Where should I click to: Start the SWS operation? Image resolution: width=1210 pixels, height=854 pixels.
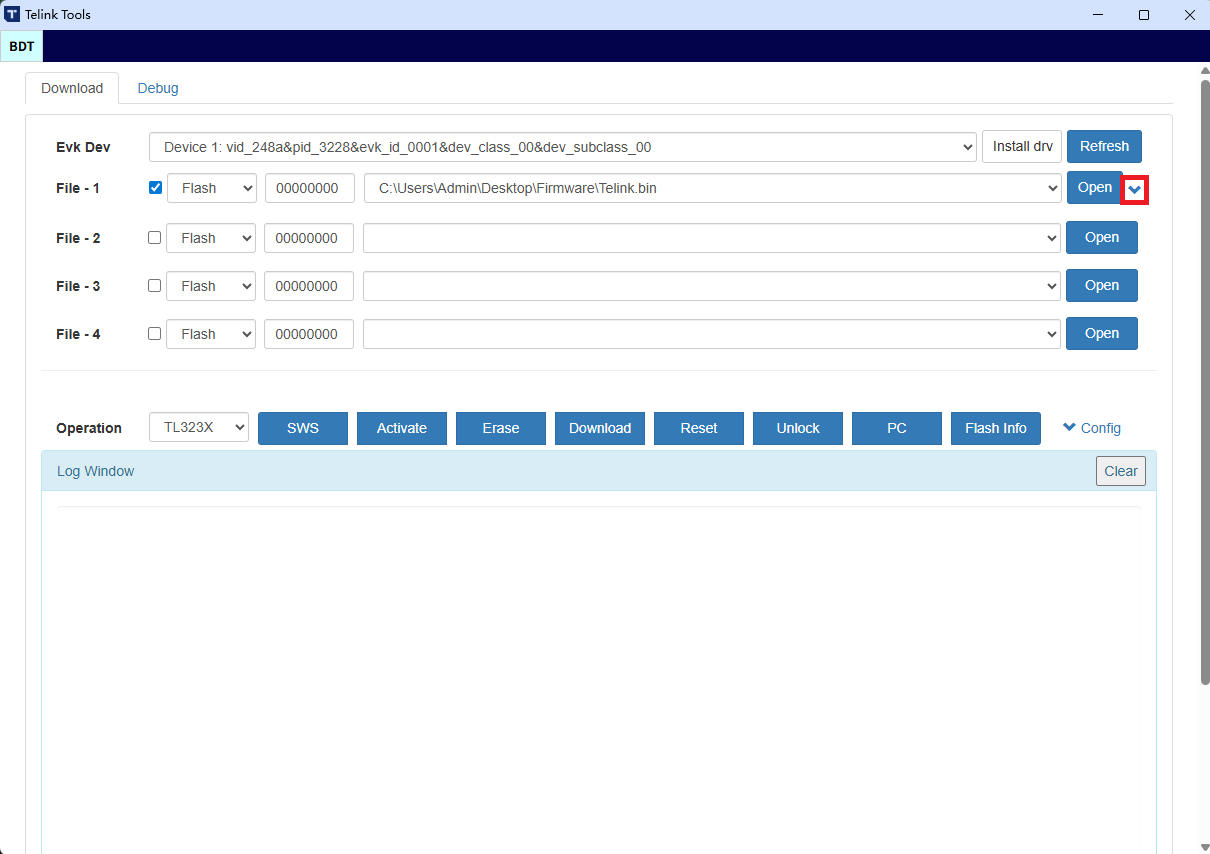click(x=302, y=428)
